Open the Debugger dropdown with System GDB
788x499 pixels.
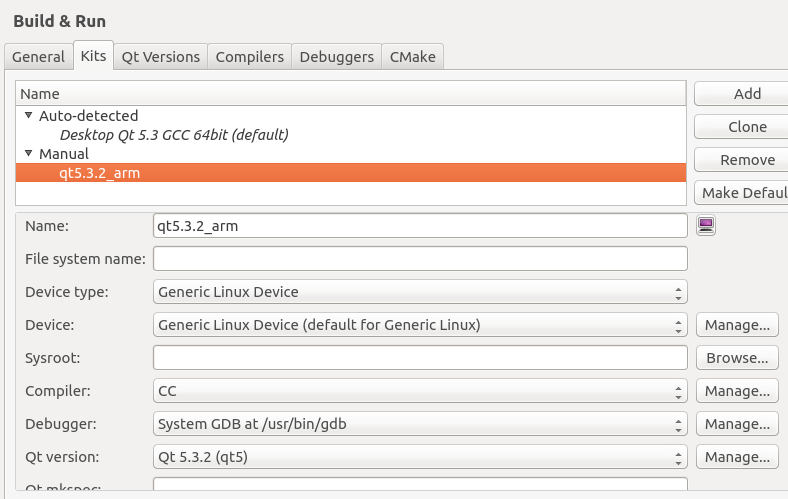pyautogui.click(x=420, y=424)
